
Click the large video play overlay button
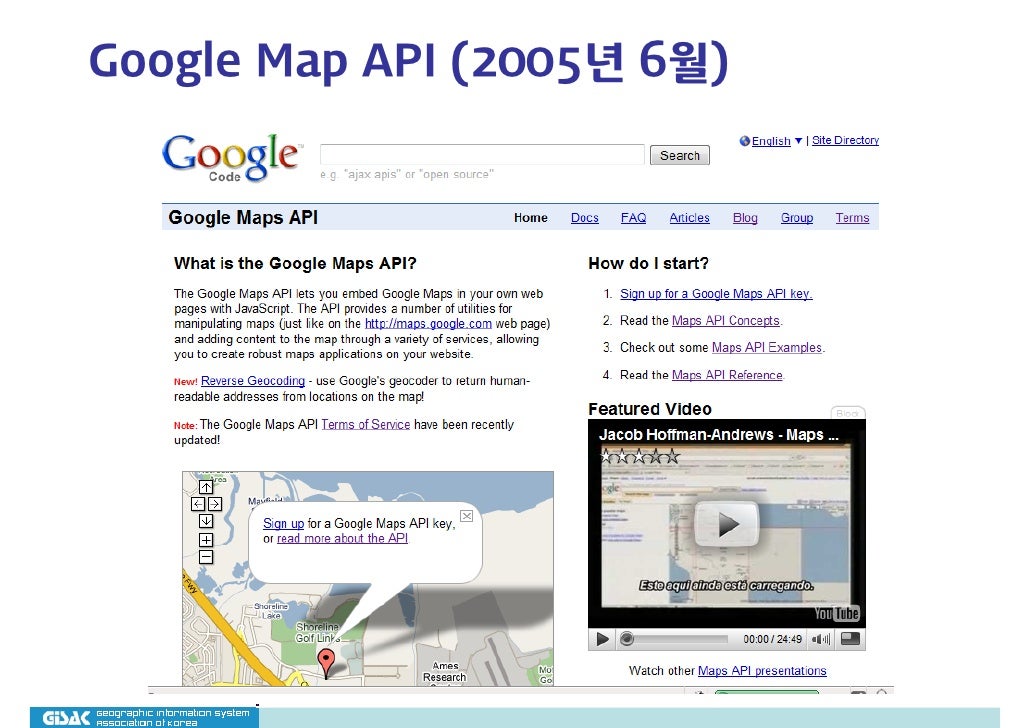727,524
